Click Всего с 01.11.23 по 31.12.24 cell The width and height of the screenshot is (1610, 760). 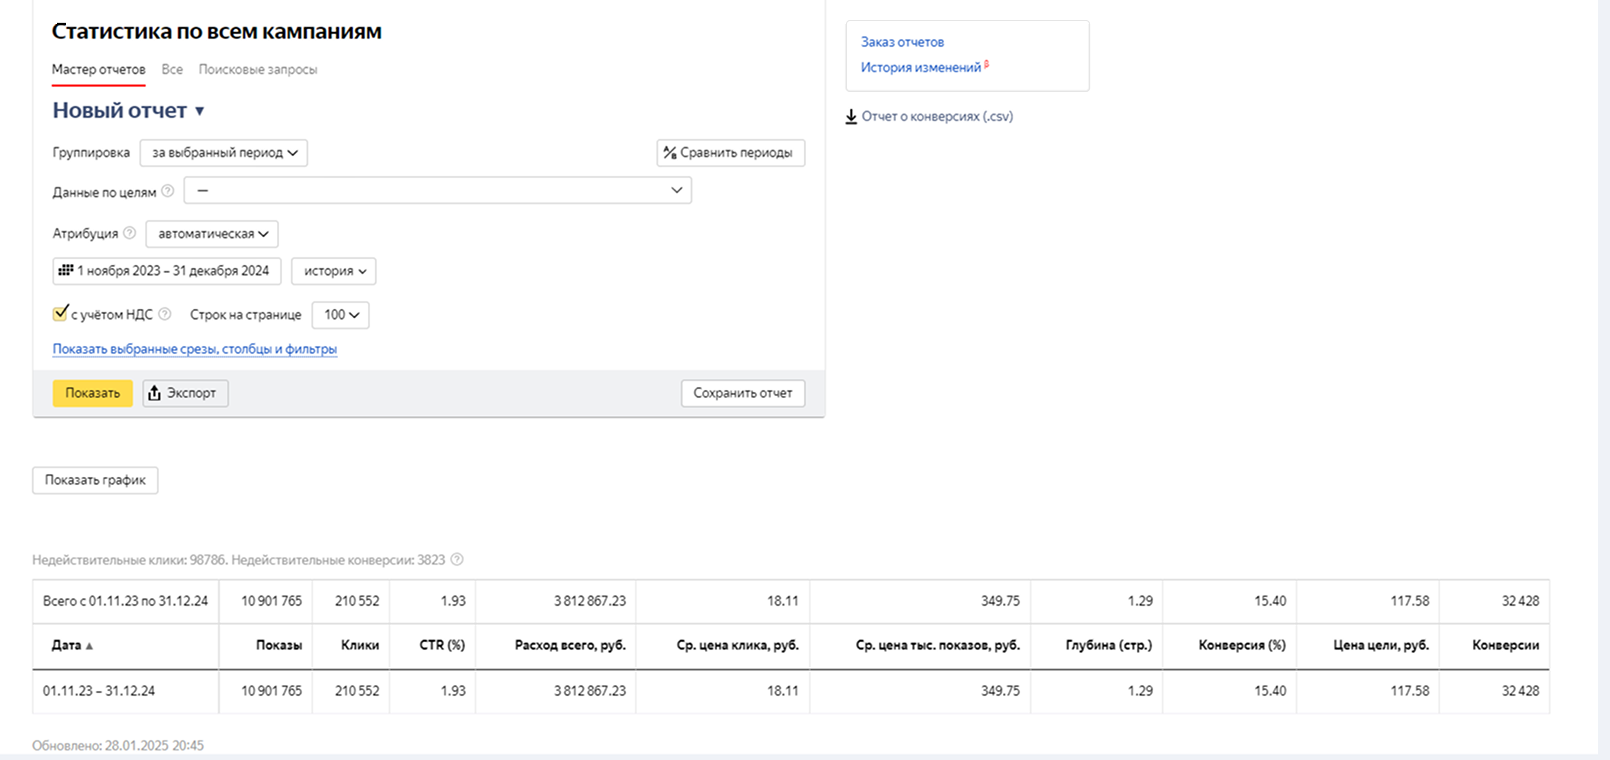click(x=126, y=602)
